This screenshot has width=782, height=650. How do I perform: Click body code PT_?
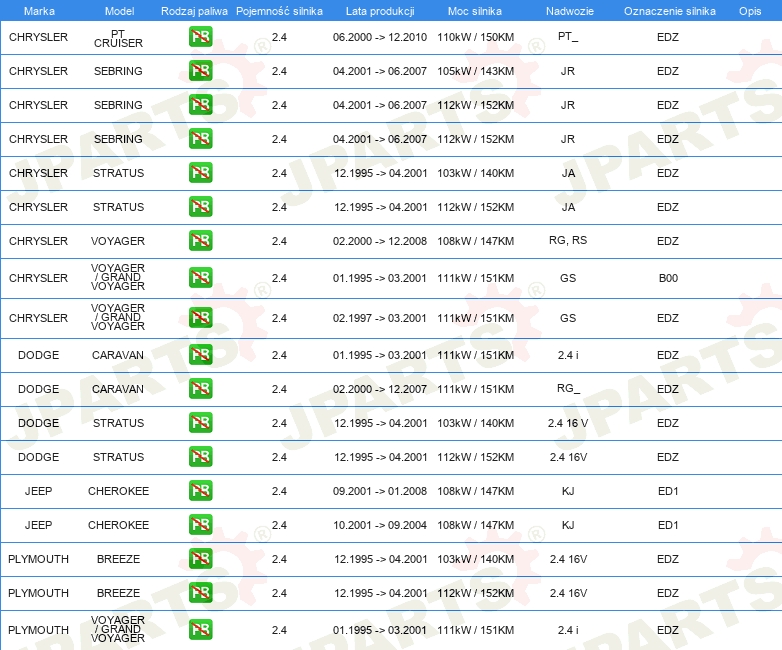(568, 37)
